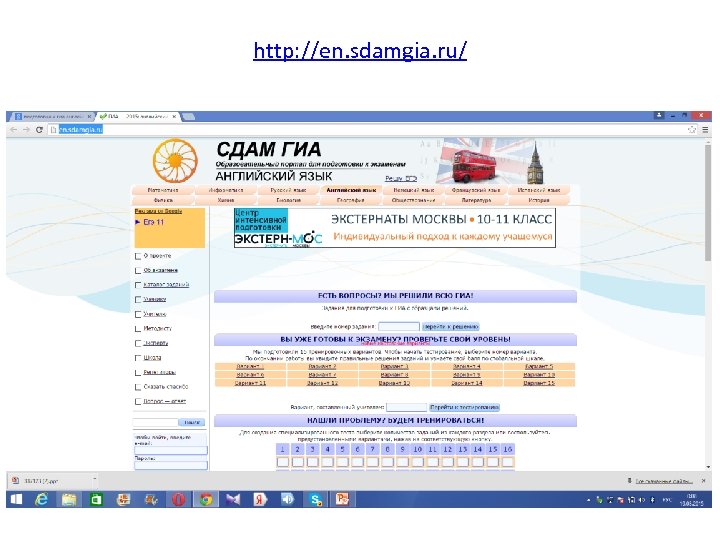Open the Литература subject tab
The width and height of the screenshot is (720, 540).
point(476,201)
